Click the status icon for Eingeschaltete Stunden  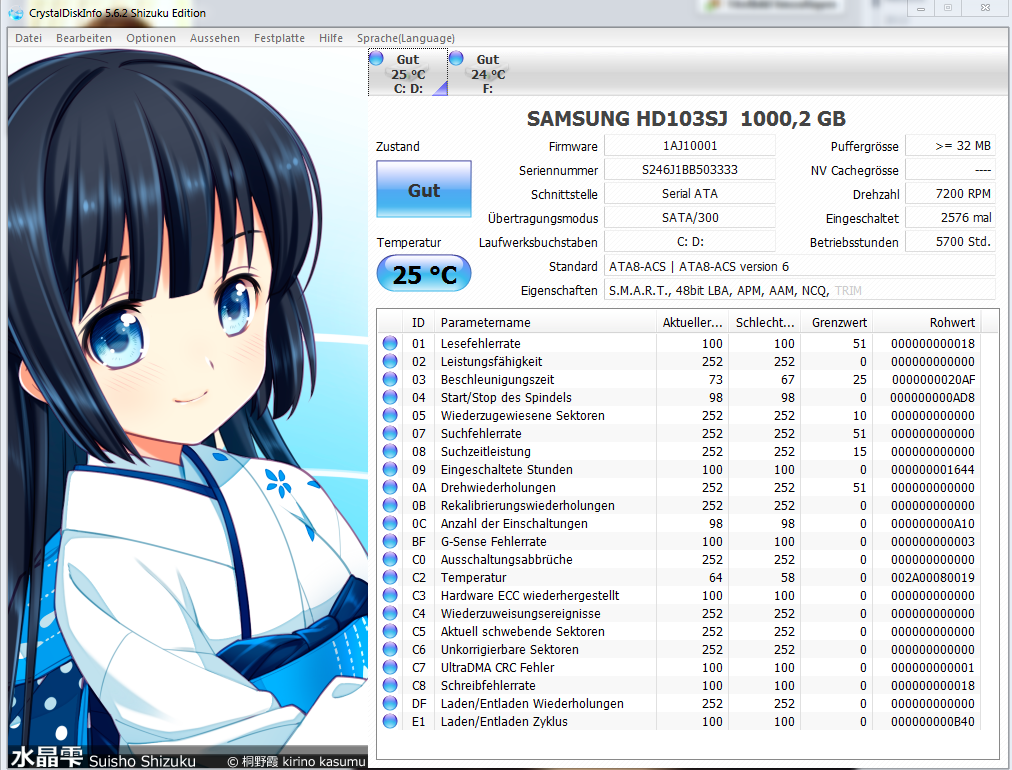point(390,469)
